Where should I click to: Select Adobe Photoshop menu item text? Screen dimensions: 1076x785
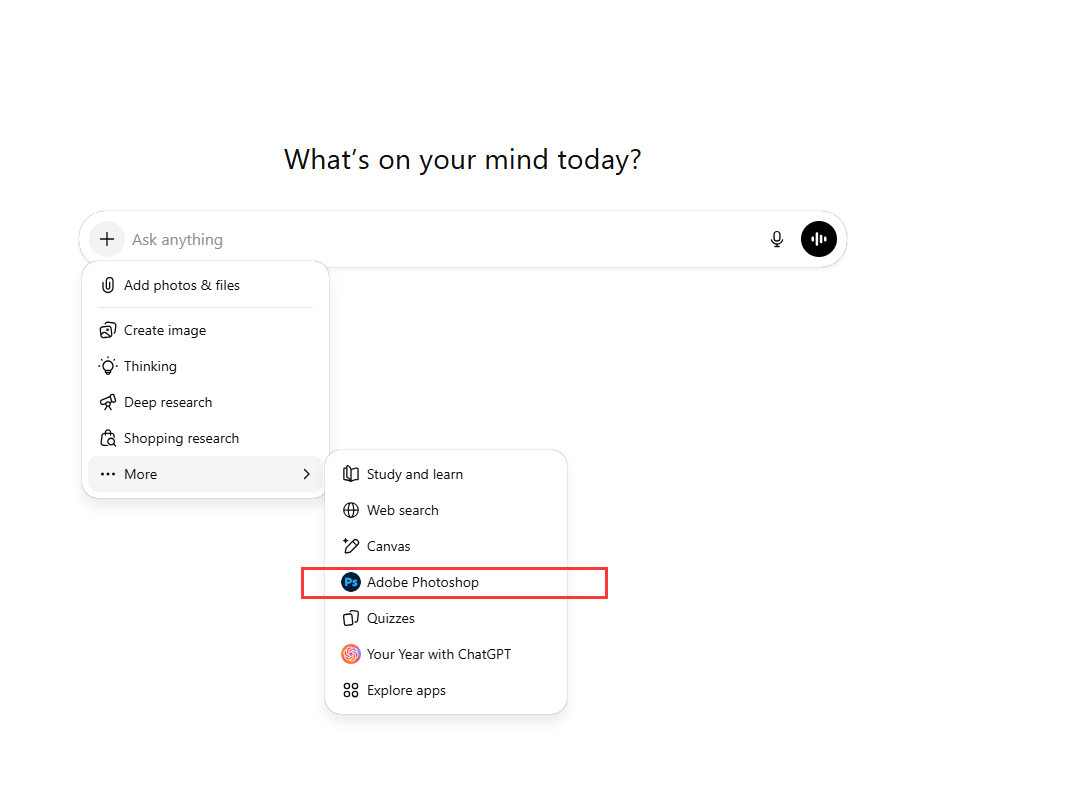point(423,582)
